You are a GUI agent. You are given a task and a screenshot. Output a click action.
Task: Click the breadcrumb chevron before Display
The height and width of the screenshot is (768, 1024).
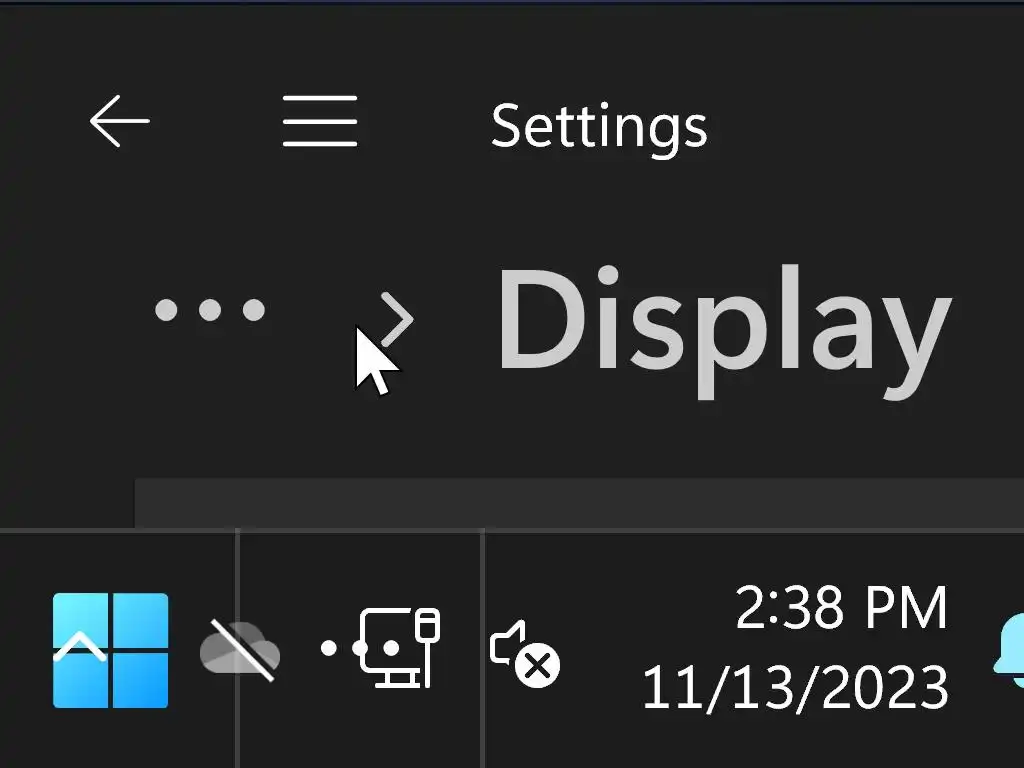(x=397, y=320)
